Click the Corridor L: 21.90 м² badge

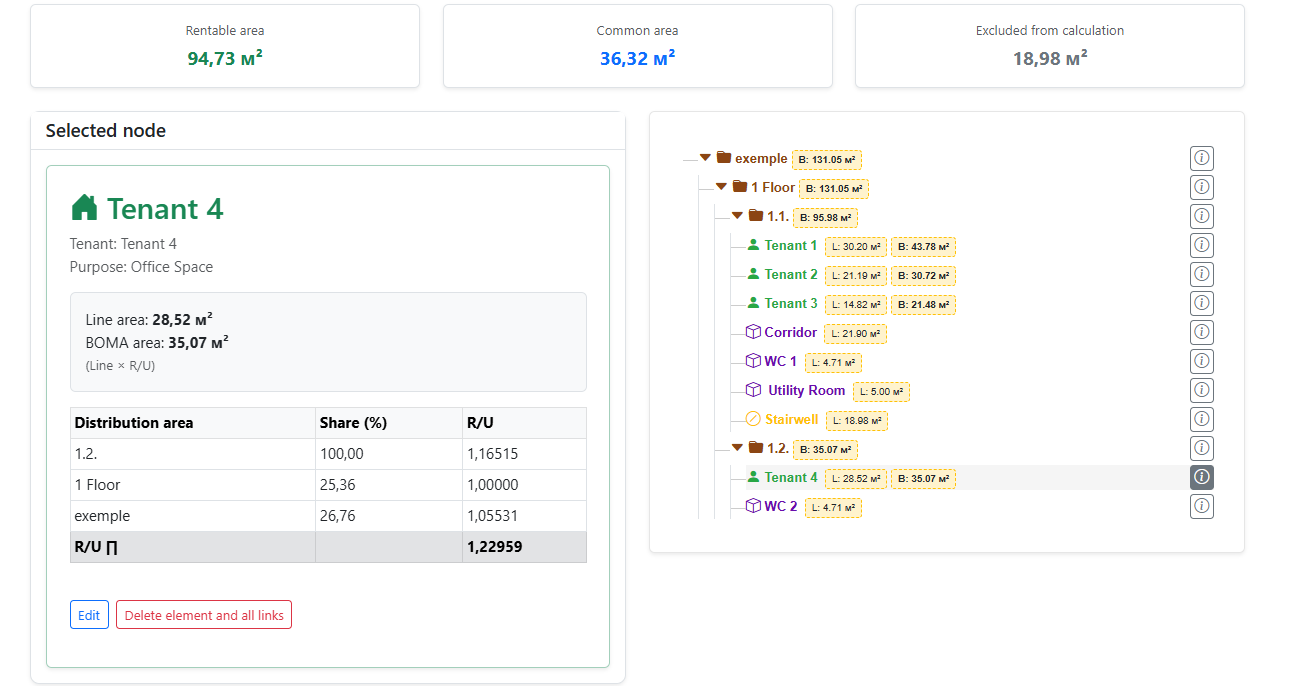click(x=855, y=333)
